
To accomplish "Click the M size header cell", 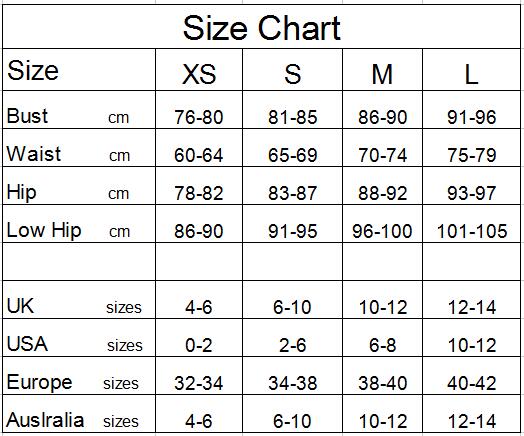I will coord(382,69).
